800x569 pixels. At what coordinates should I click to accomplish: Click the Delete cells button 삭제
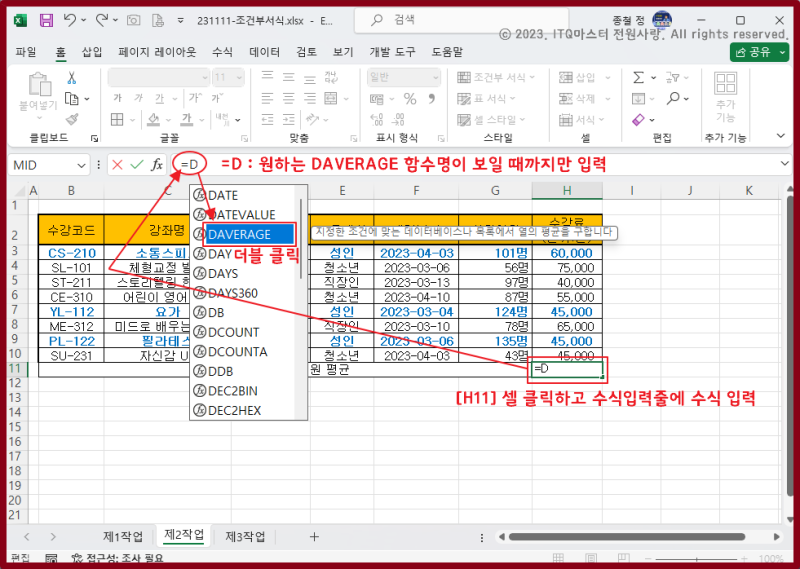pyautogui.click(x=585, y=98)
